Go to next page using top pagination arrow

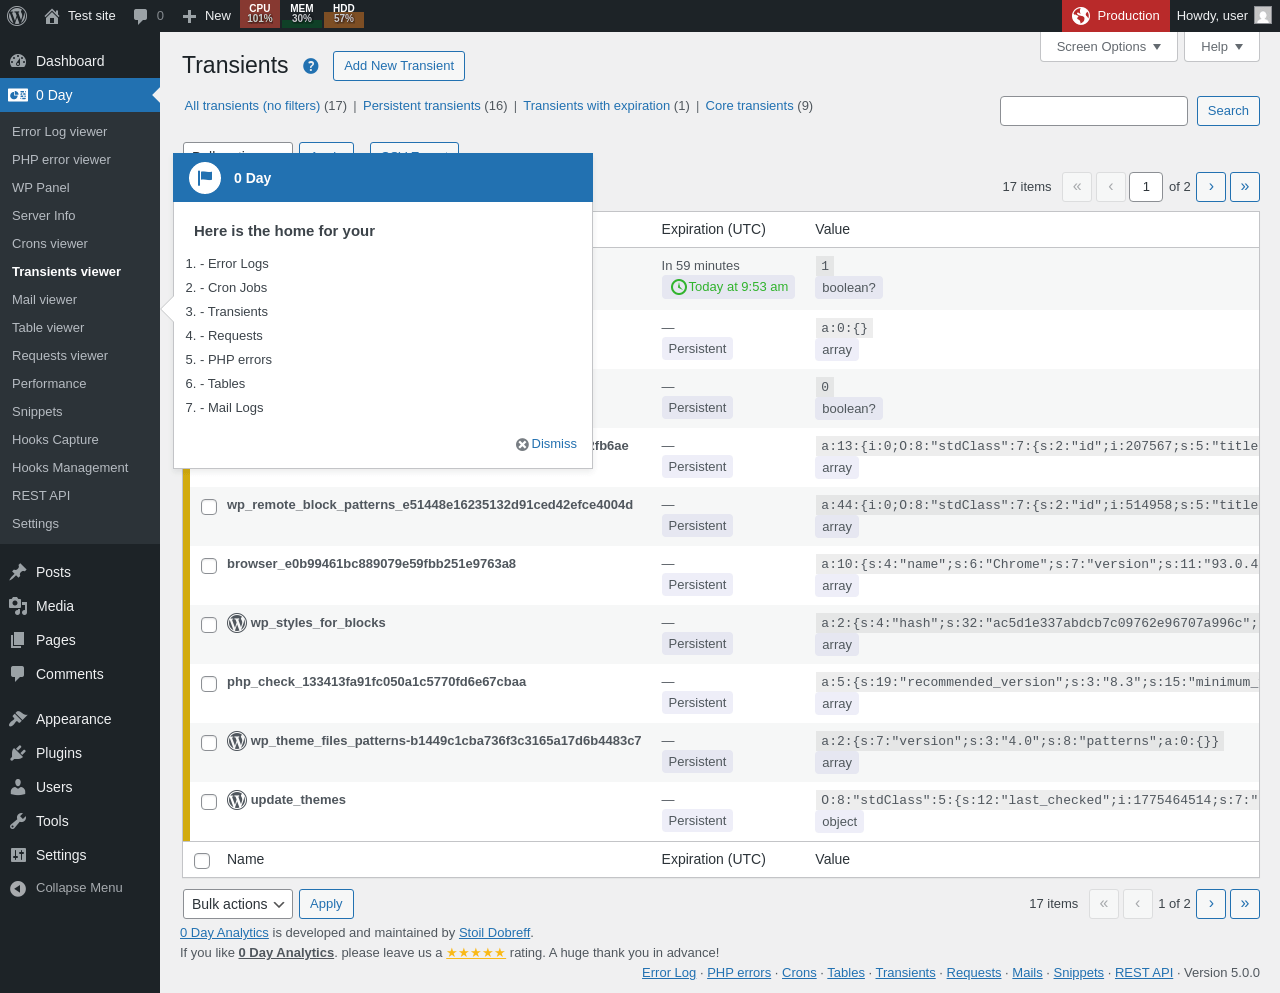point(1211,187)
